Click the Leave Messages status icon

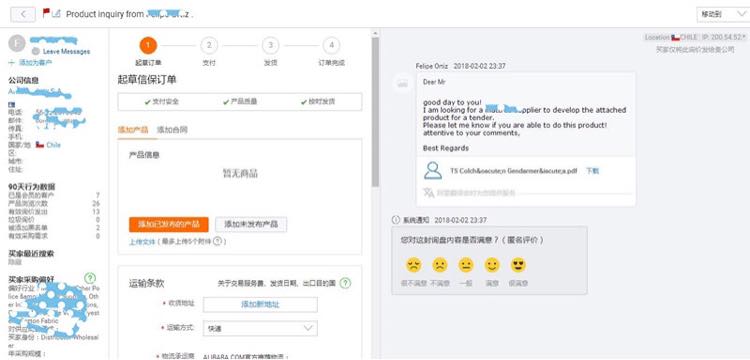[35, 51]
